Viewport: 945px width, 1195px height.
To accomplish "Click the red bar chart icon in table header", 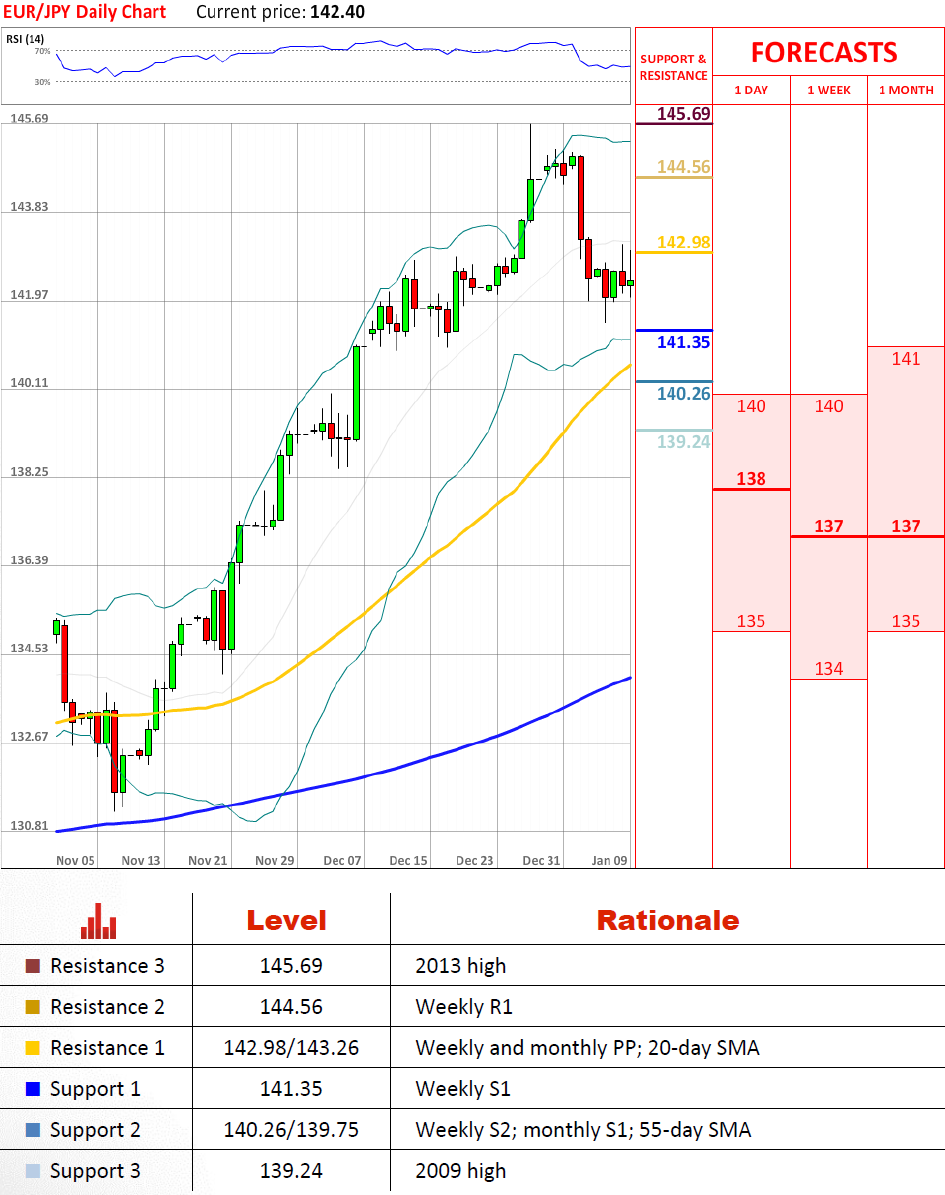I will [x=98, y=921].
